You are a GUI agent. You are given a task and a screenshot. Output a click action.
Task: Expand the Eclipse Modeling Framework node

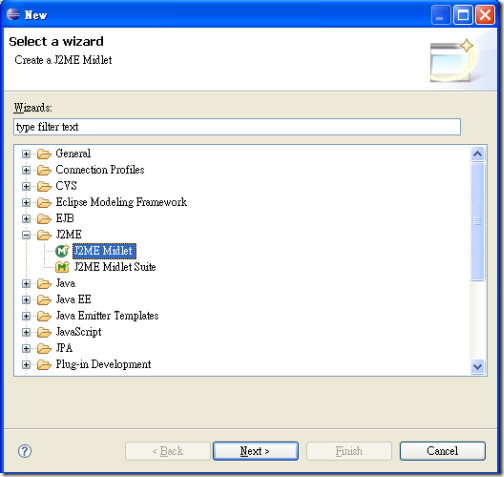click(x=26, y=203)
